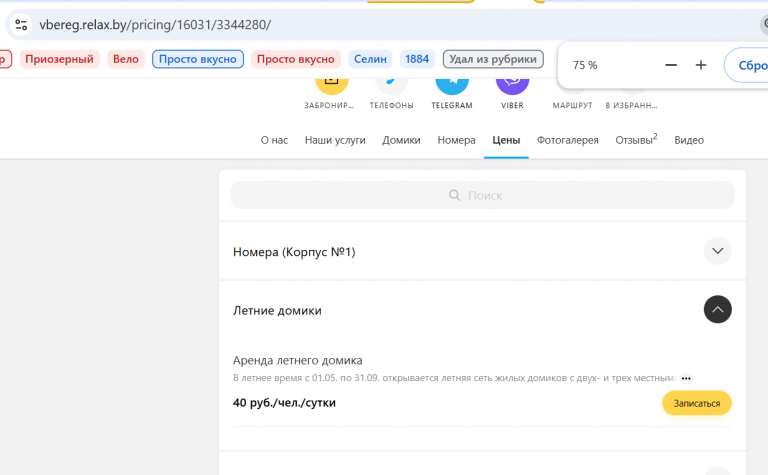Expand description with the three-dots button

(686, 379)
